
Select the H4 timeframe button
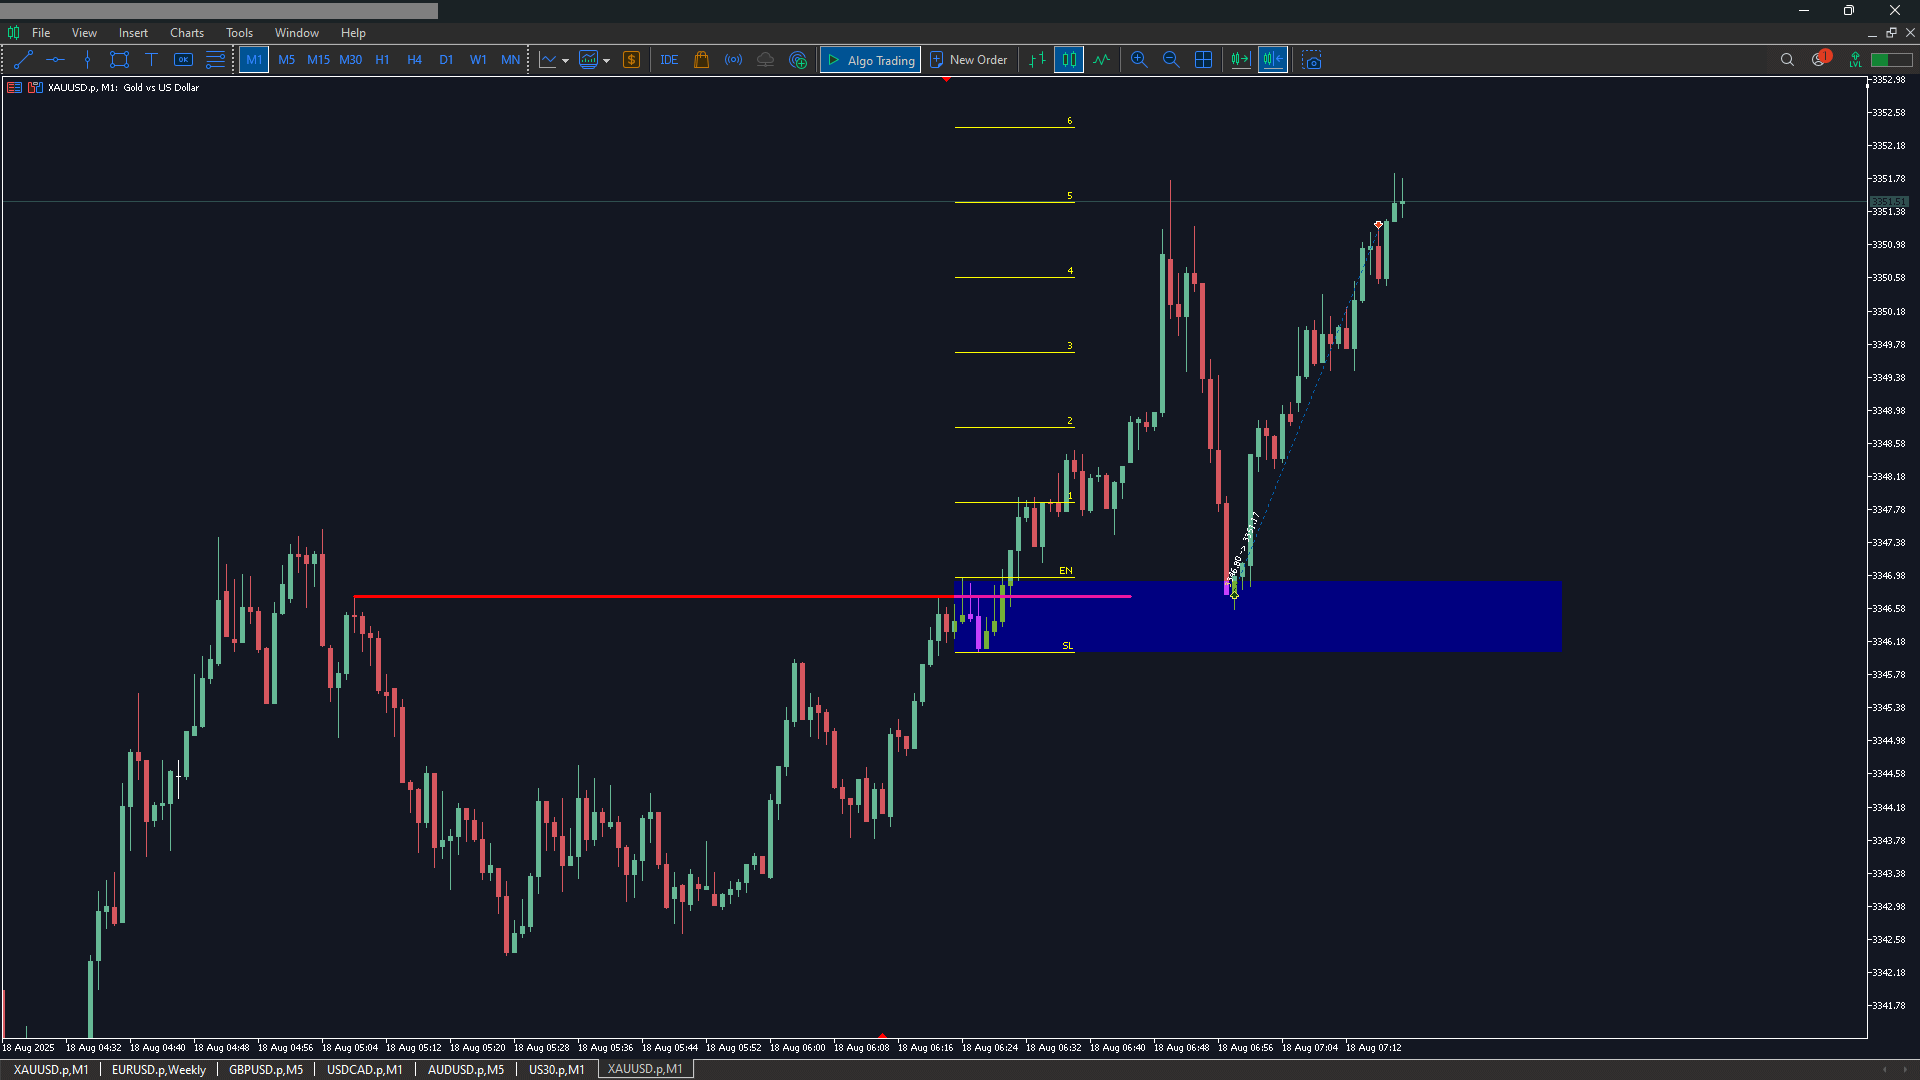414,60
